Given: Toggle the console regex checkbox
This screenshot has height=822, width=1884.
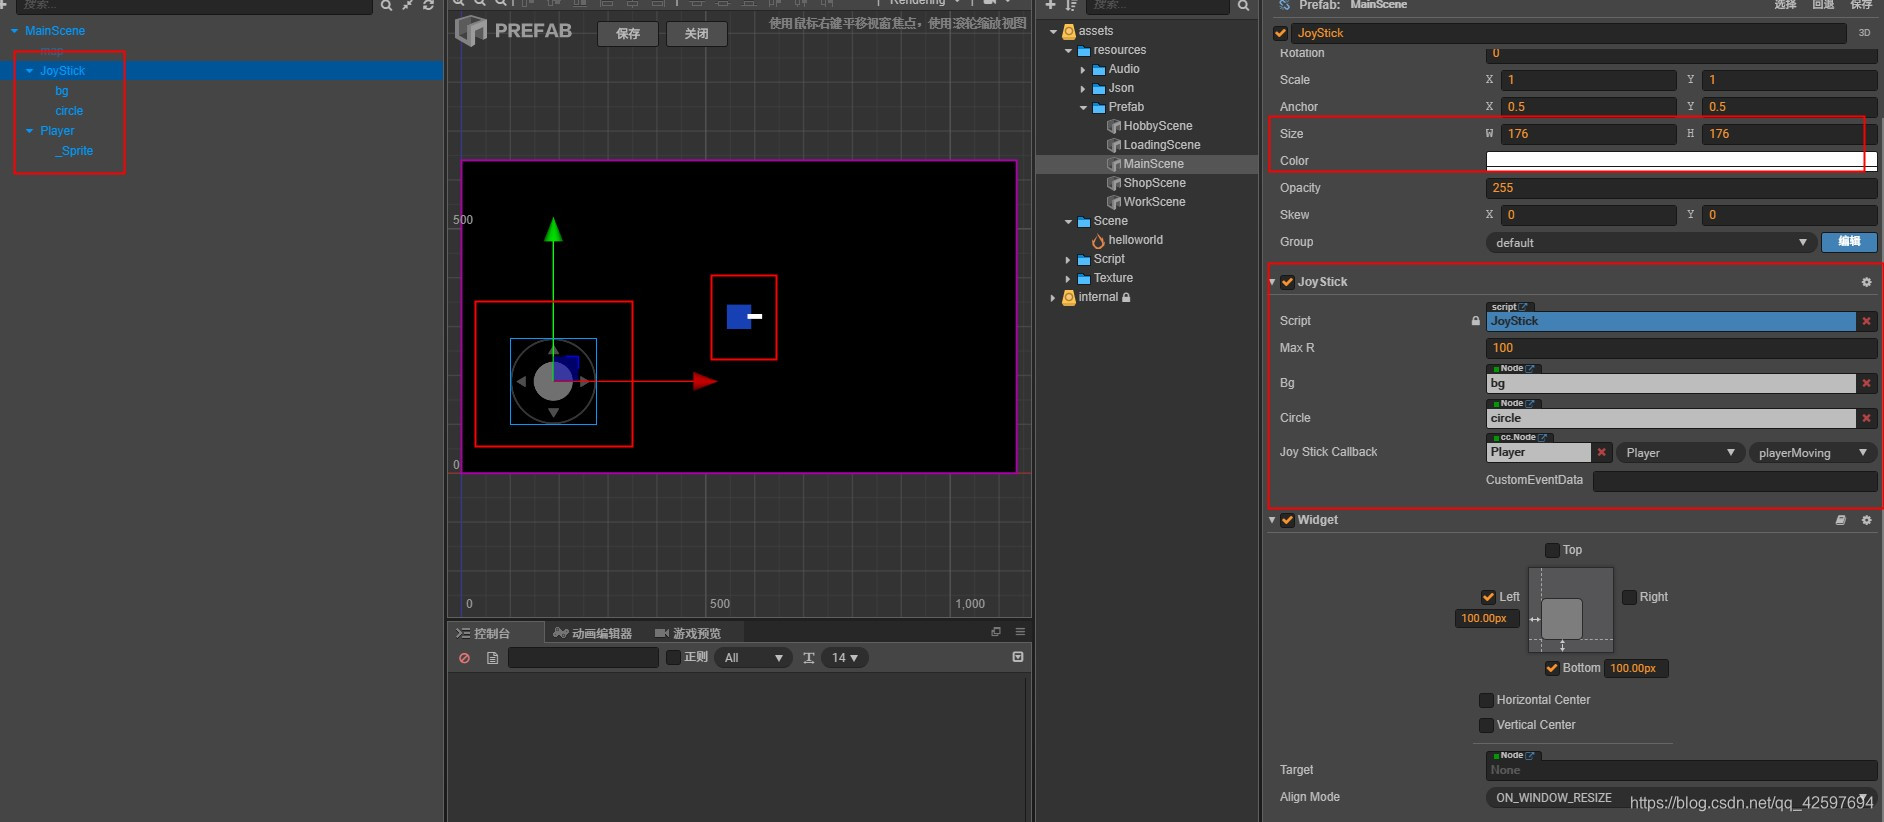Looking at the screenshot, I should tap(673, 657).
